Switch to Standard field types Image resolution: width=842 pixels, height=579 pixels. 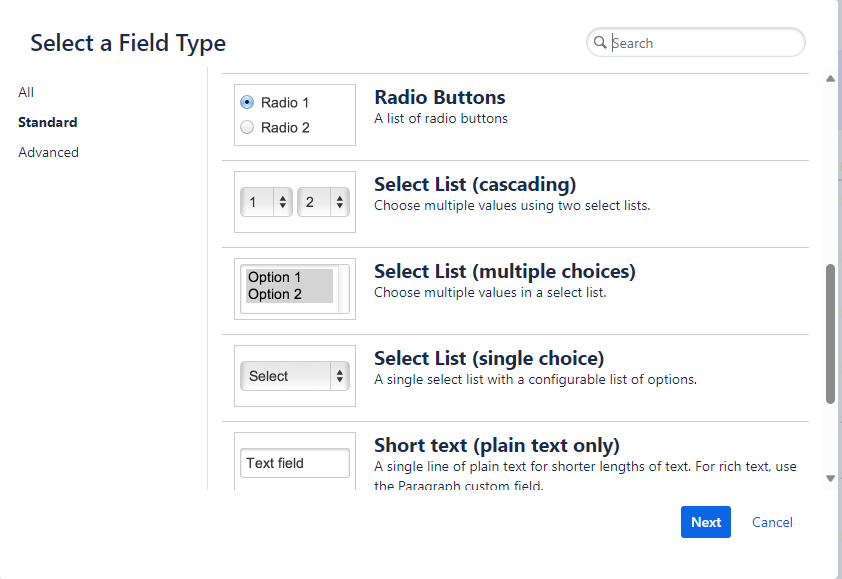(x=47, y=122)
